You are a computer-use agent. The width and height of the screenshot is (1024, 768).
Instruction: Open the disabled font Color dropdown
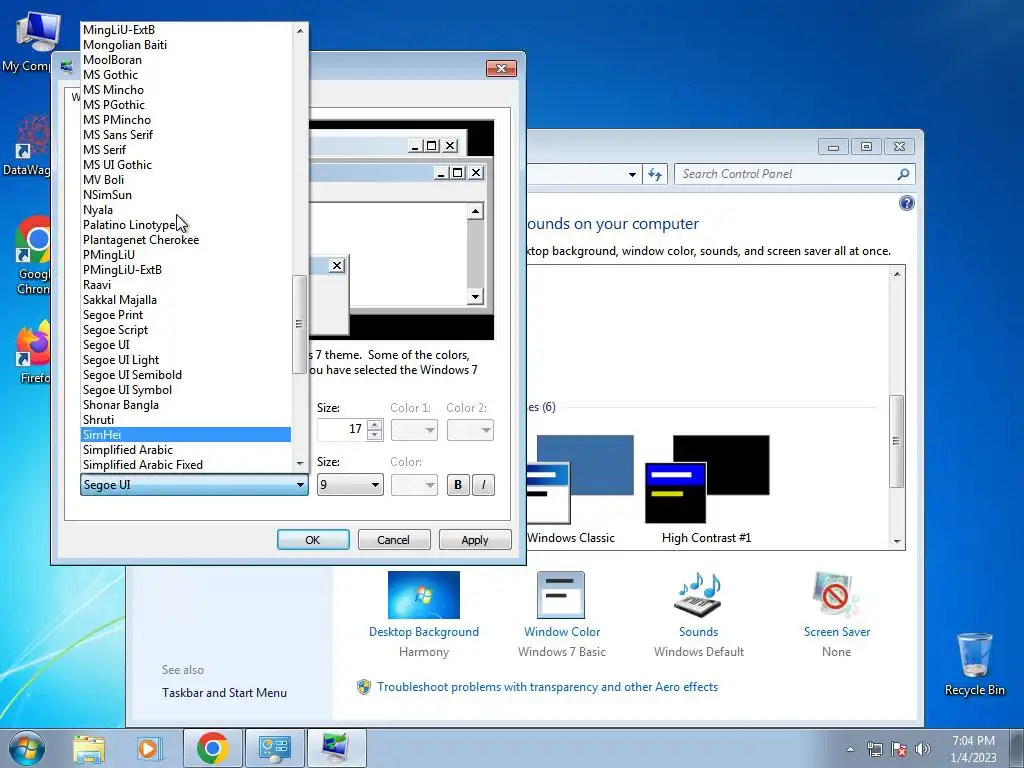(x=414, y=485)
